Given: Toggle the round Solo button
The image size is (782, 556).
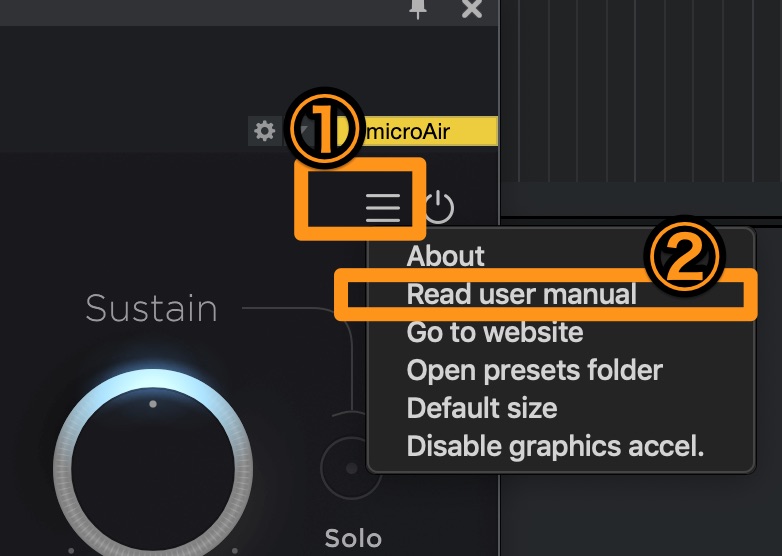Looking at the screenshot, I should [350, 468].
